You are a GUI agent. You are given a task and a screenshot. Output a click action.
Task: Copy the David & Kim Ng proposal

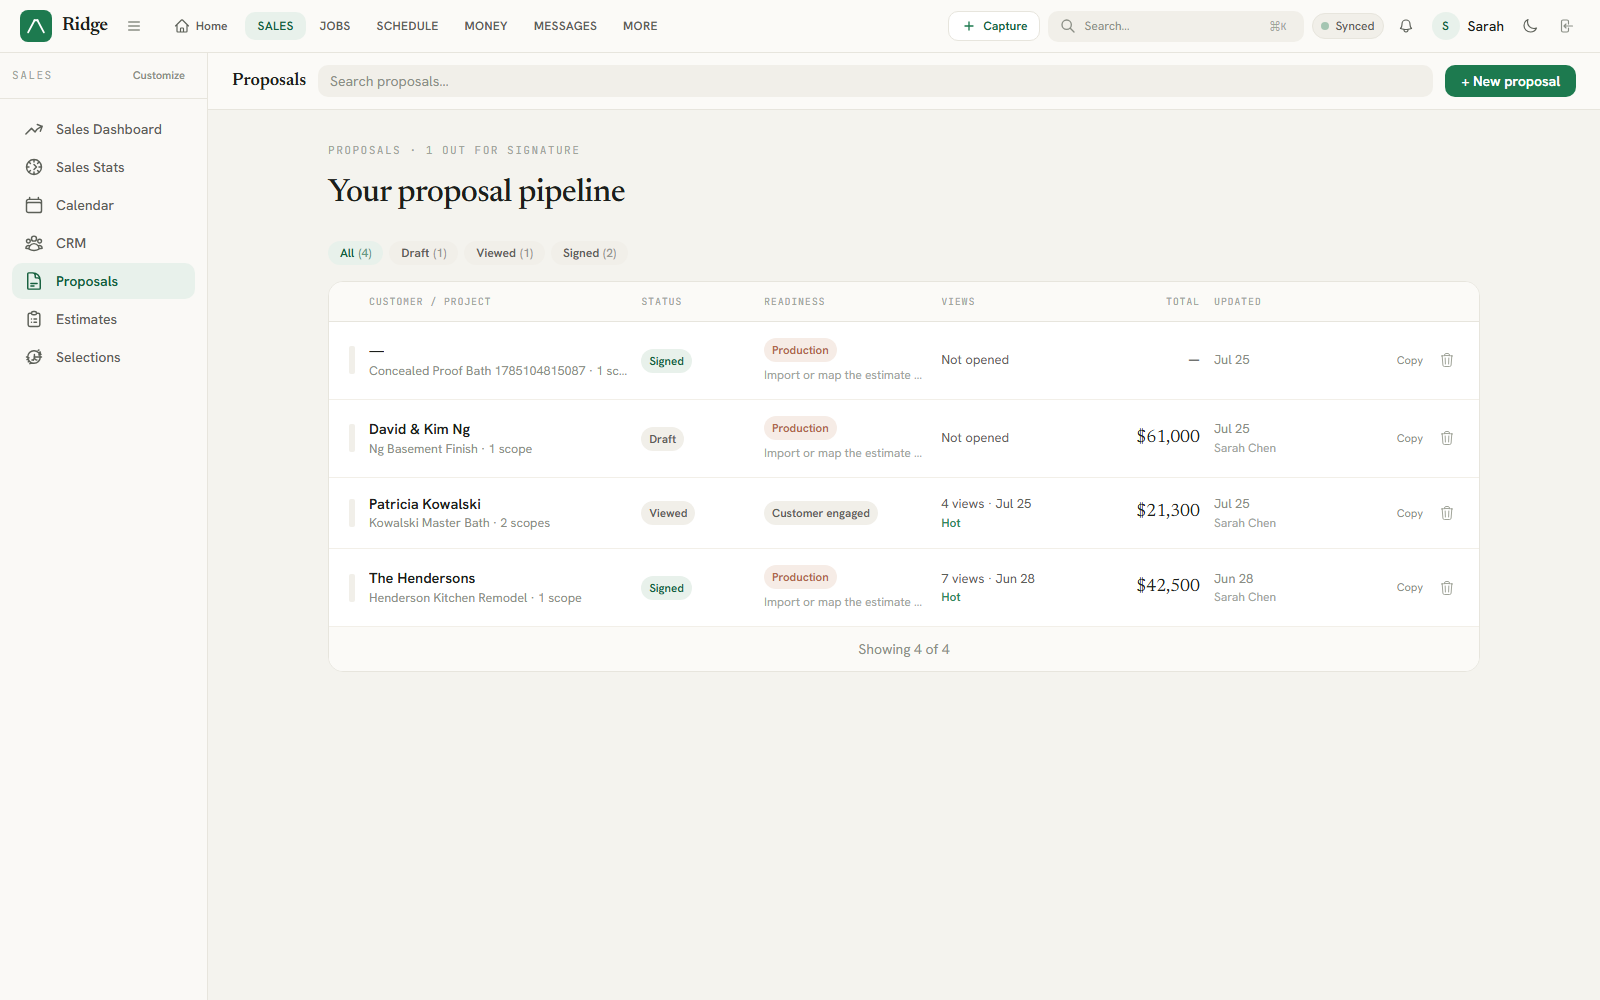point(1410,438)
